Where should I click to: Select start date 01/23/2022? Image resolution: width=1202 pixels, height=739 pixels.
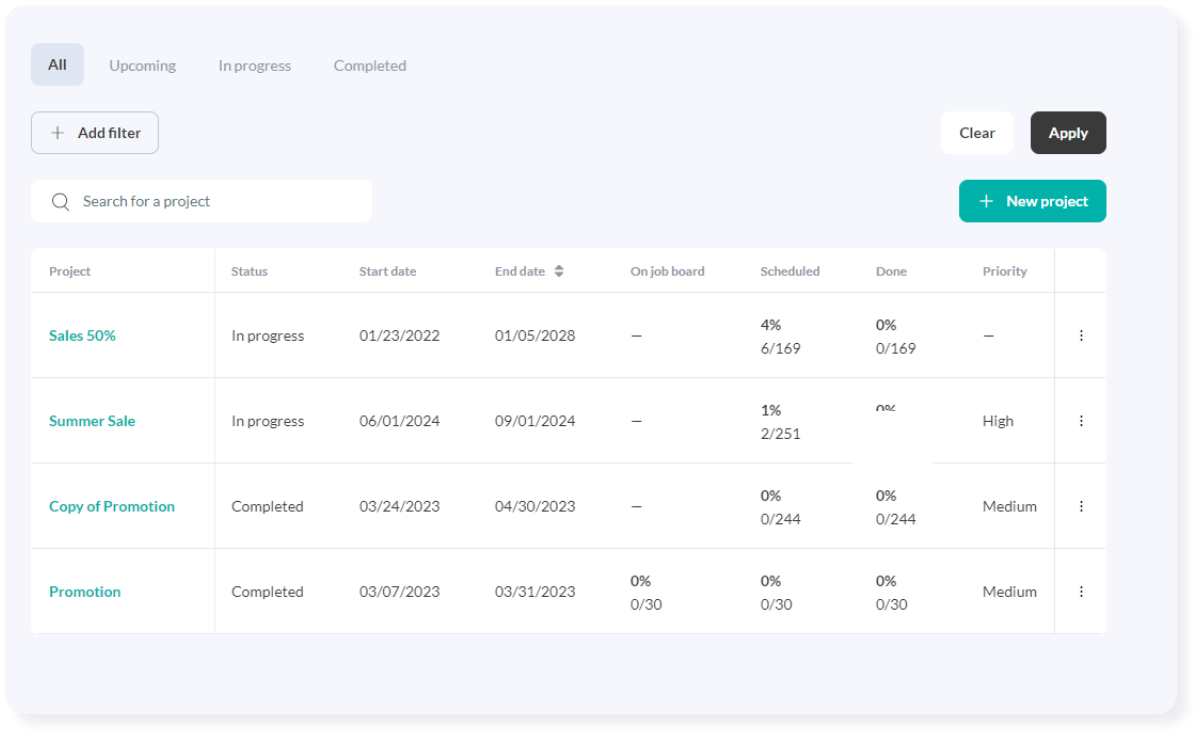pos(399,336)
